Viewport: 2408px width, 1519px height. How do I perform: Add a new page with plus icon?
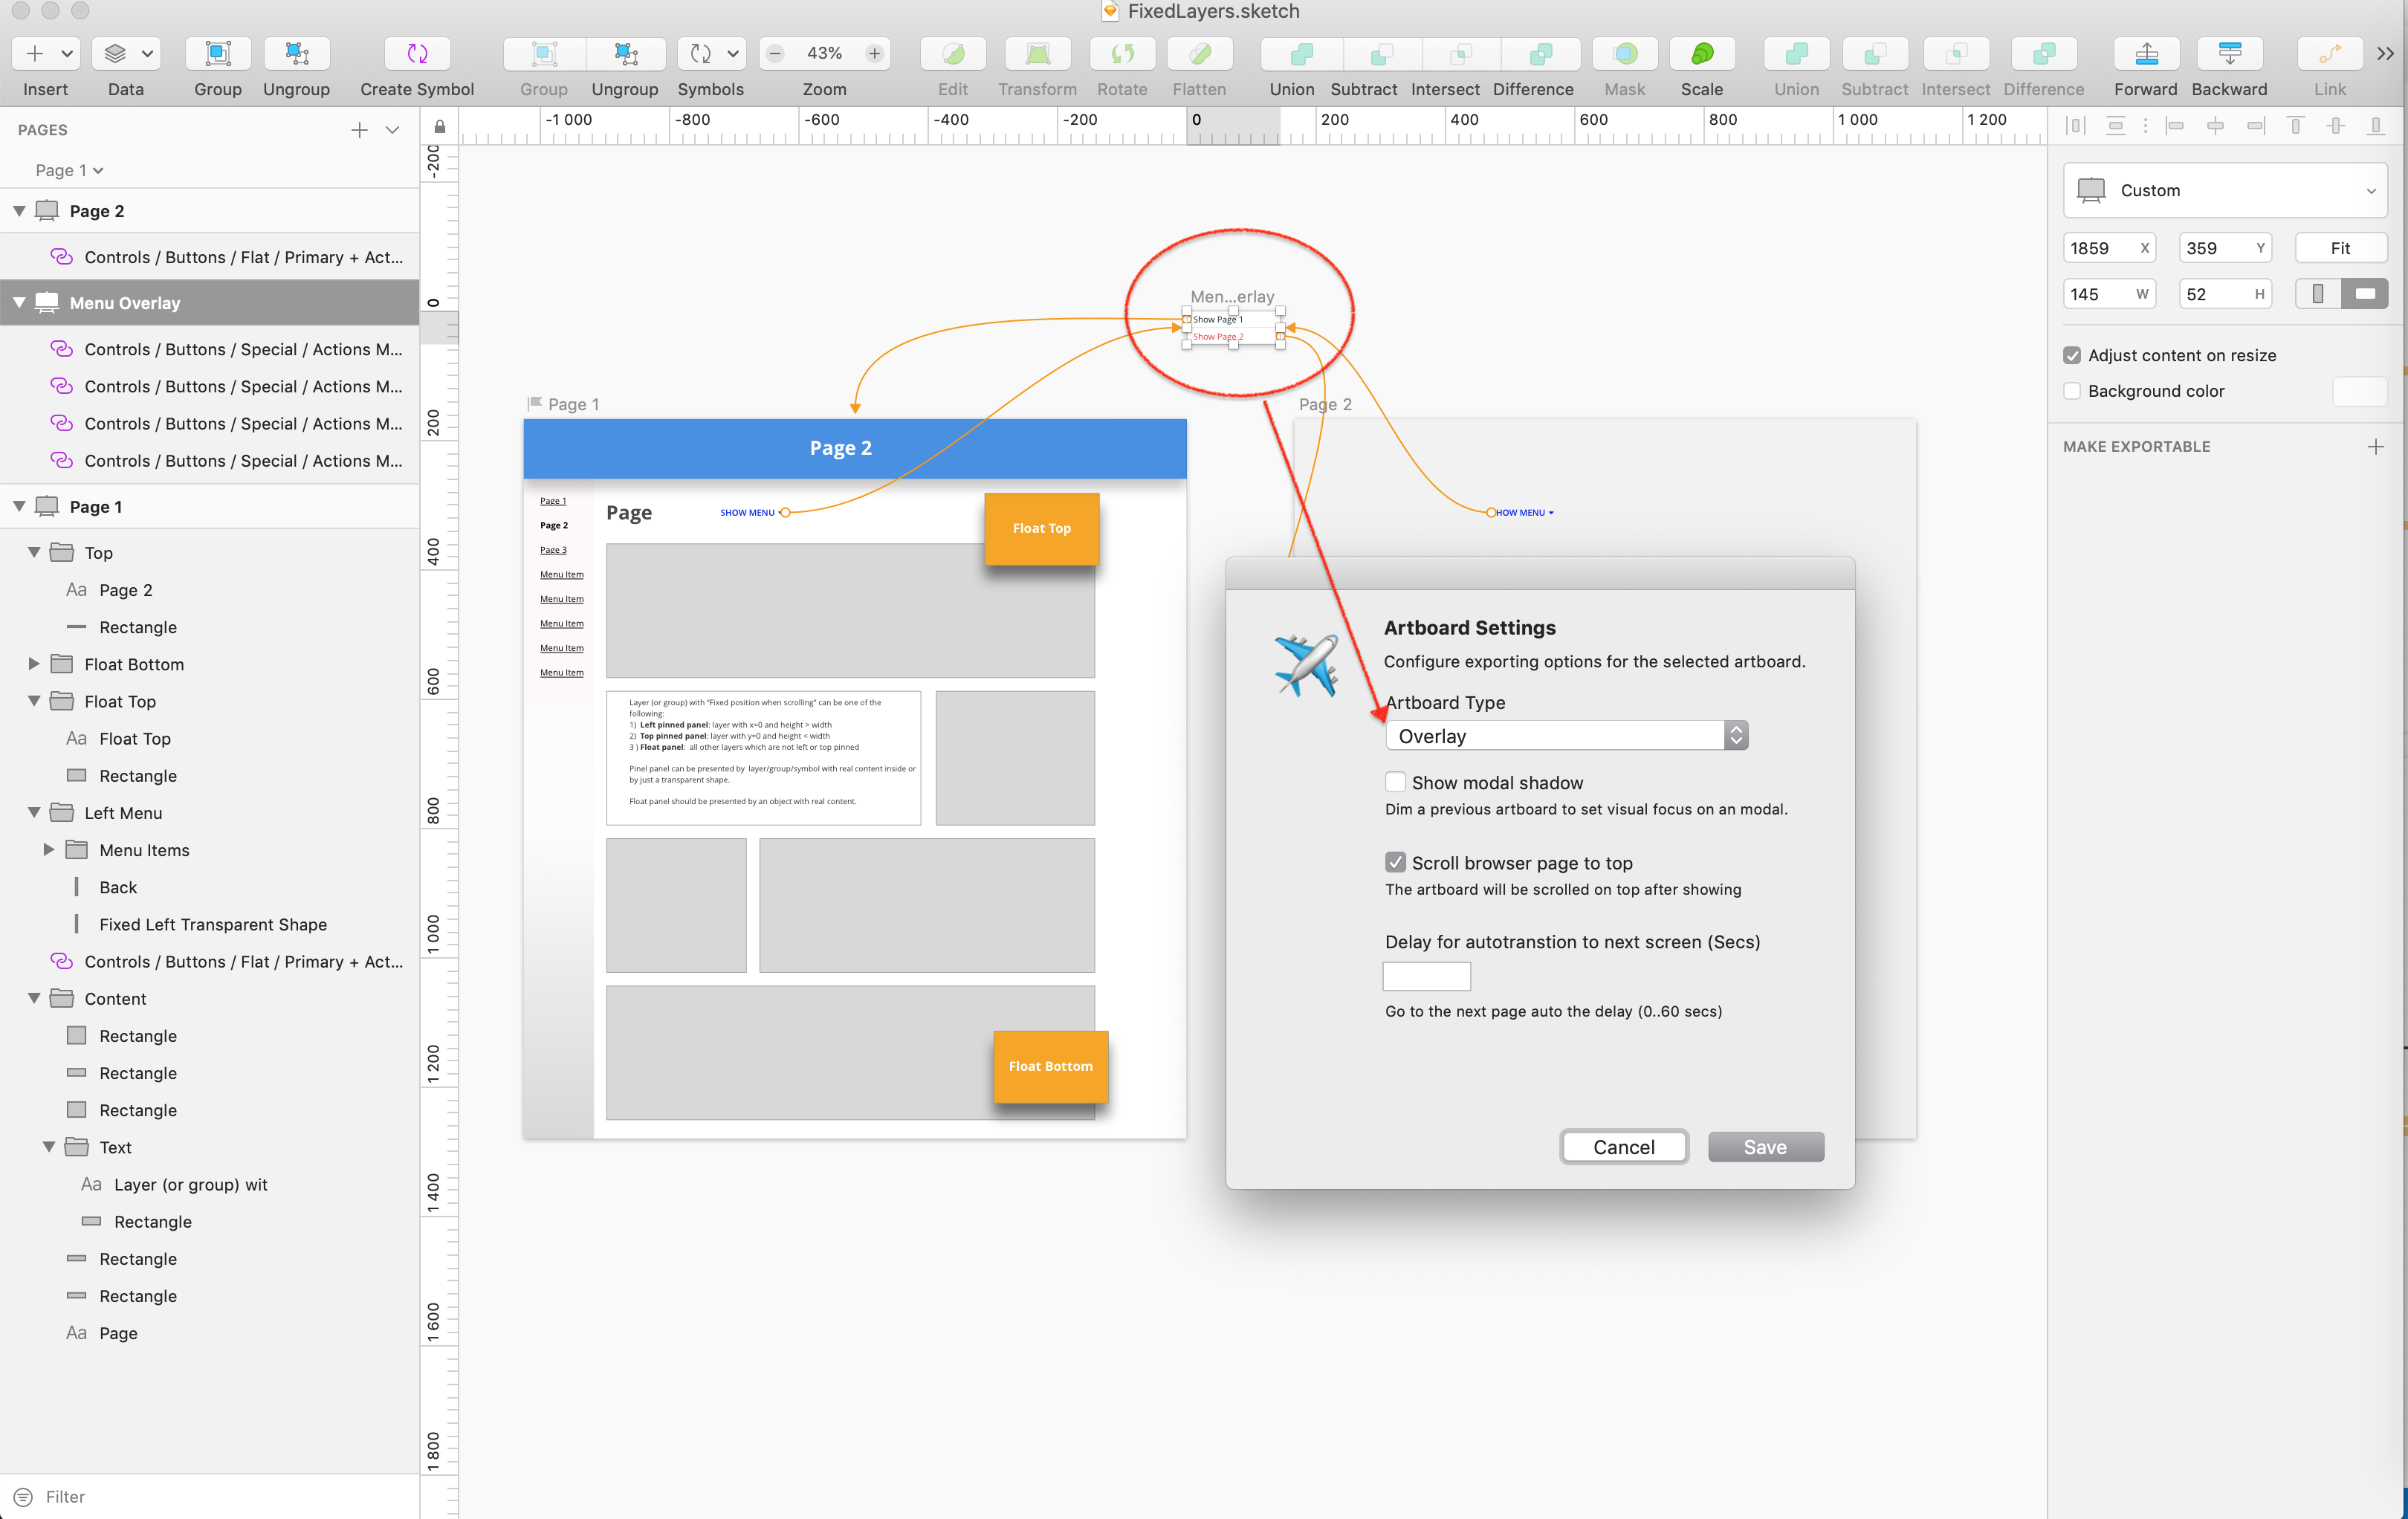359,130
